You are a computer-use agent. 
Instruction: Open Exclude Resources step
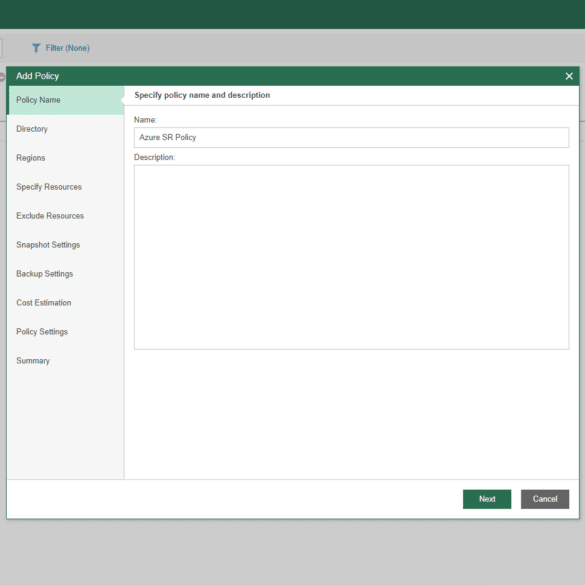pyautogui.click(x=66, y=216)
